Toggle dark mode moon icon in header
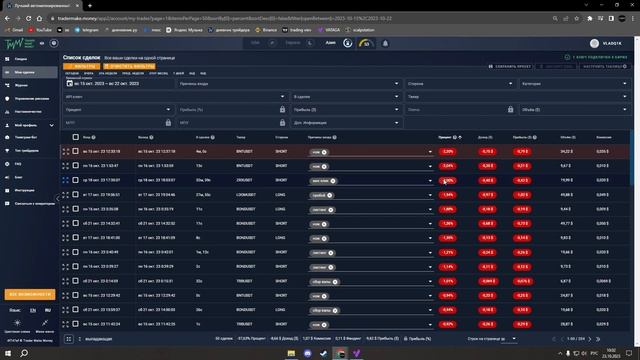Image resolution: width=640 pixels, height=360 pixels. pyautogui.click(x=310, y=43)
